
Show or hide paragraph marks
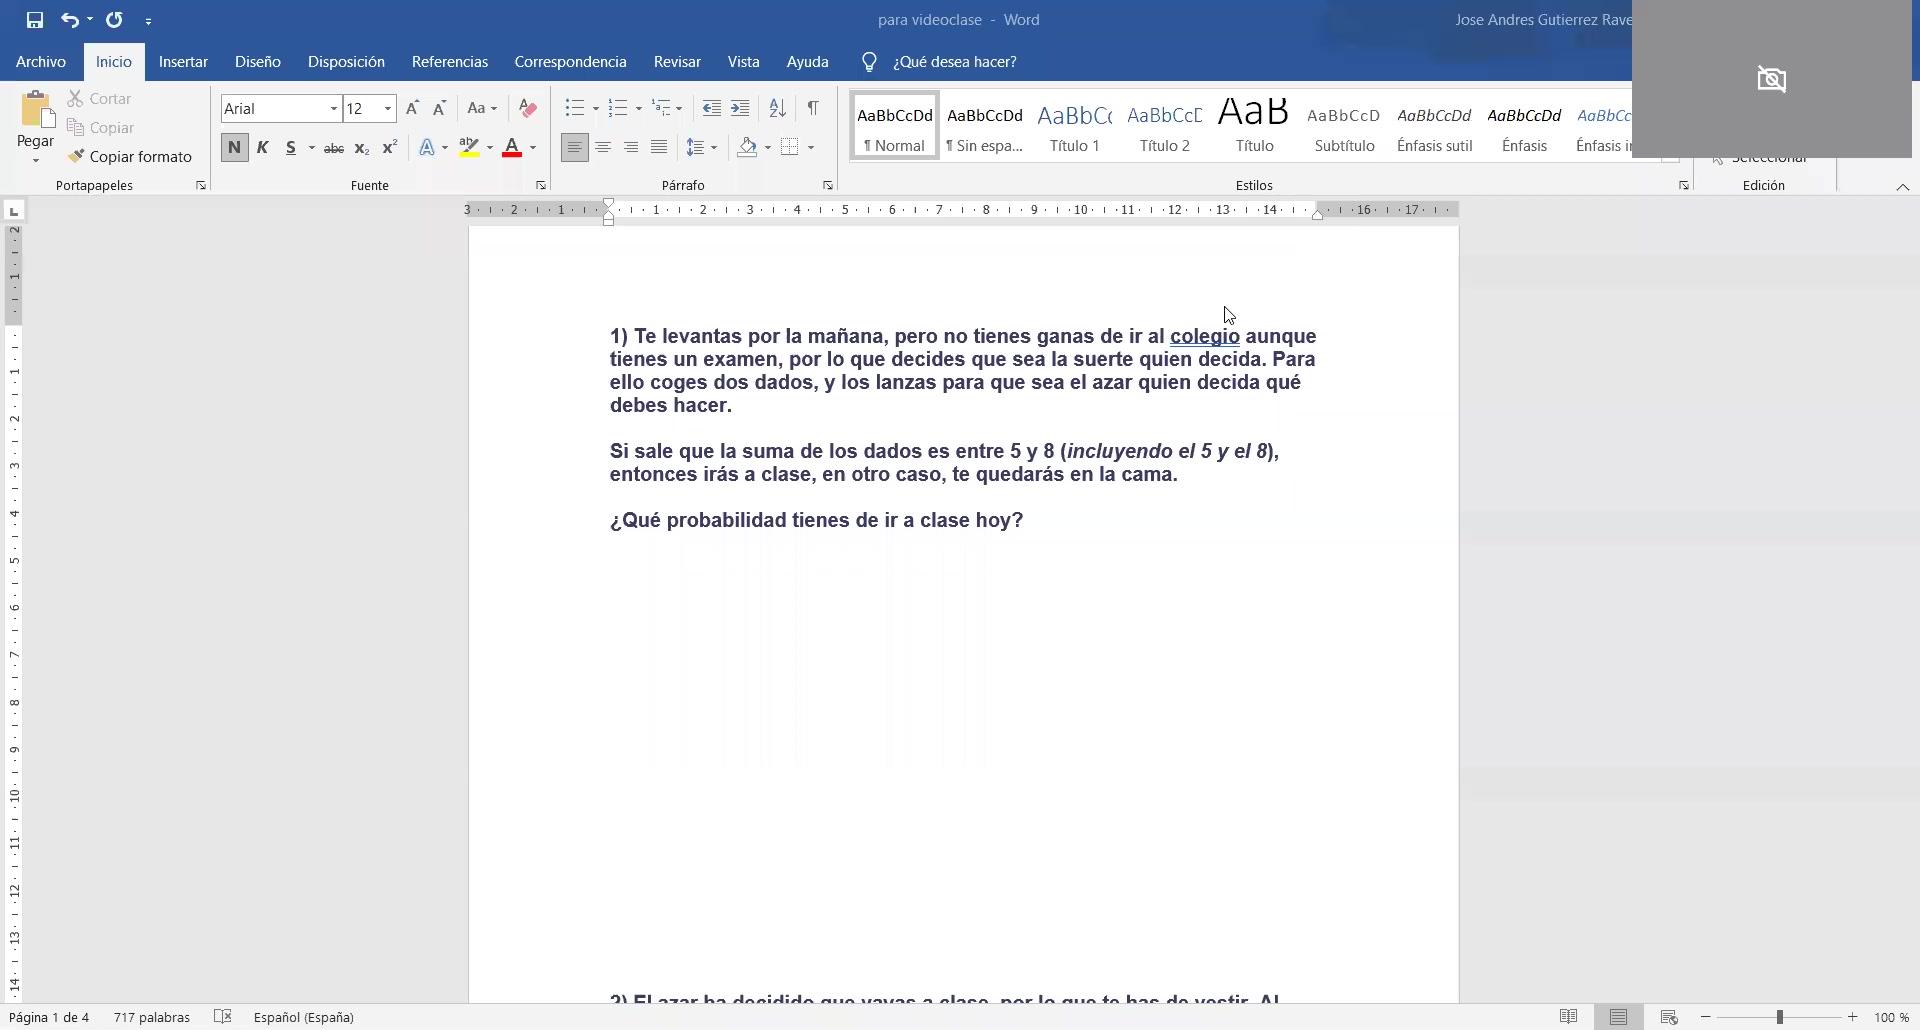click(813, 108)
